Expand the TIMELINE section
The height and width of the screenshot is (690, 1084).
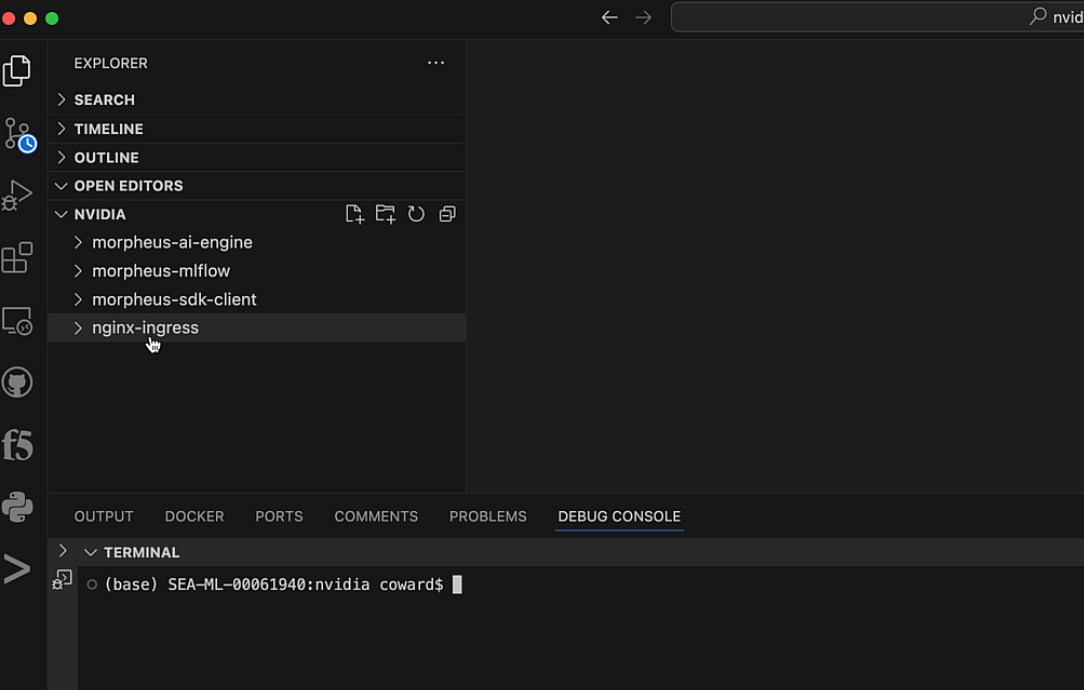click(x=62, y=129)
